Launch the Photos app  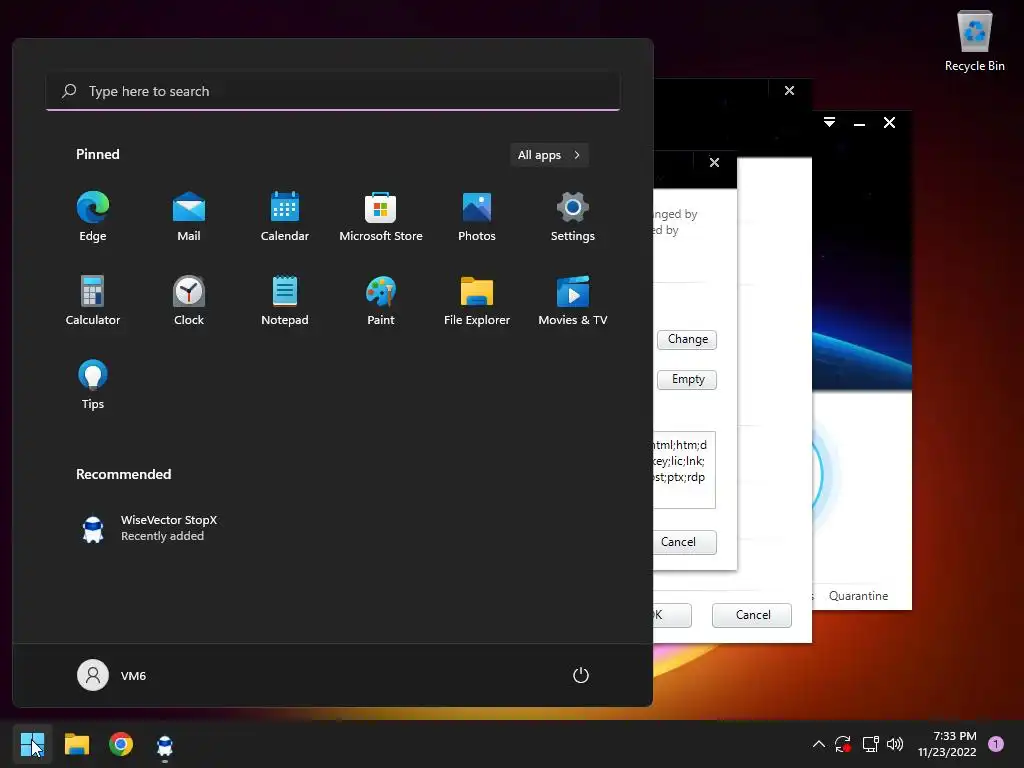[x=477, y=216]
